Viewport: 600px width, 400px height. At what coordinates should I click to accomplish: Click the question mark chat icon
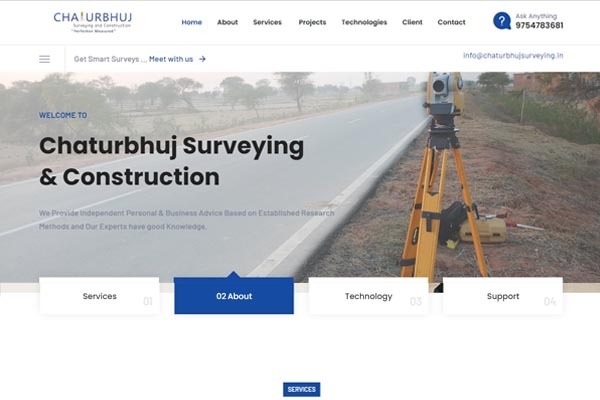point(502,21)
